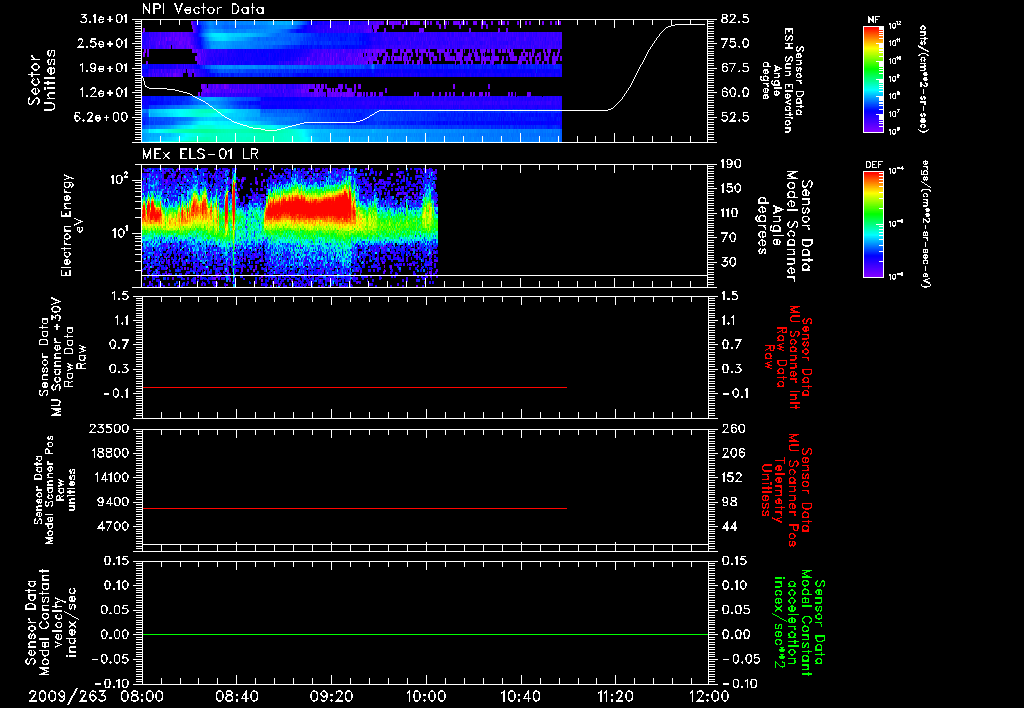Click the "9400" scanner position tick value
This screenshot has height=708, width=1024.
112,502
